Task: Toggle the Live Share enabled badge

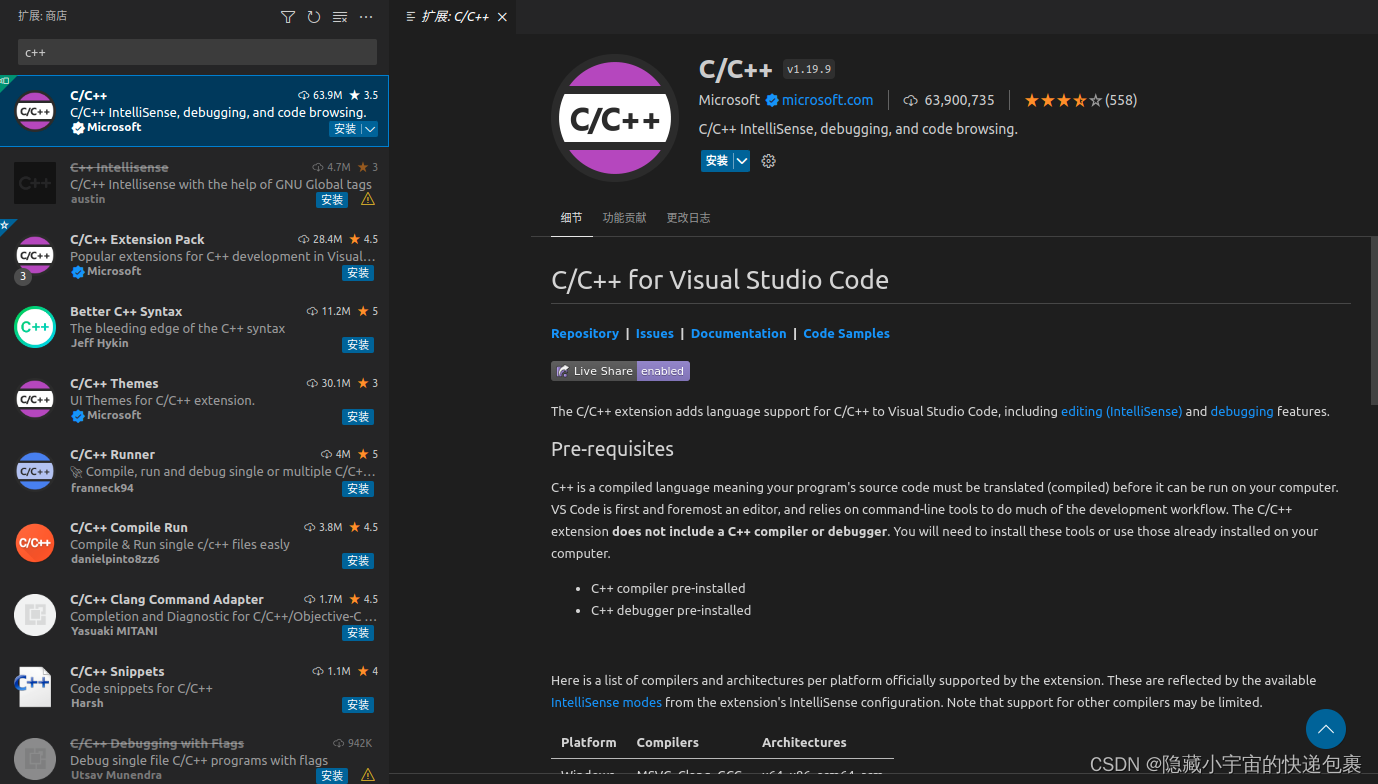Action: click(619, 371)
